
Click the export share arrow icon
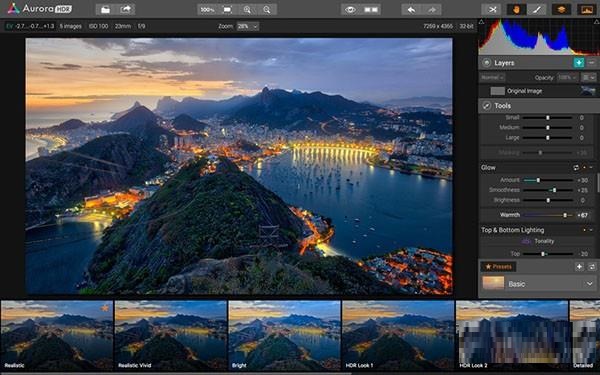tap(126, 10)
